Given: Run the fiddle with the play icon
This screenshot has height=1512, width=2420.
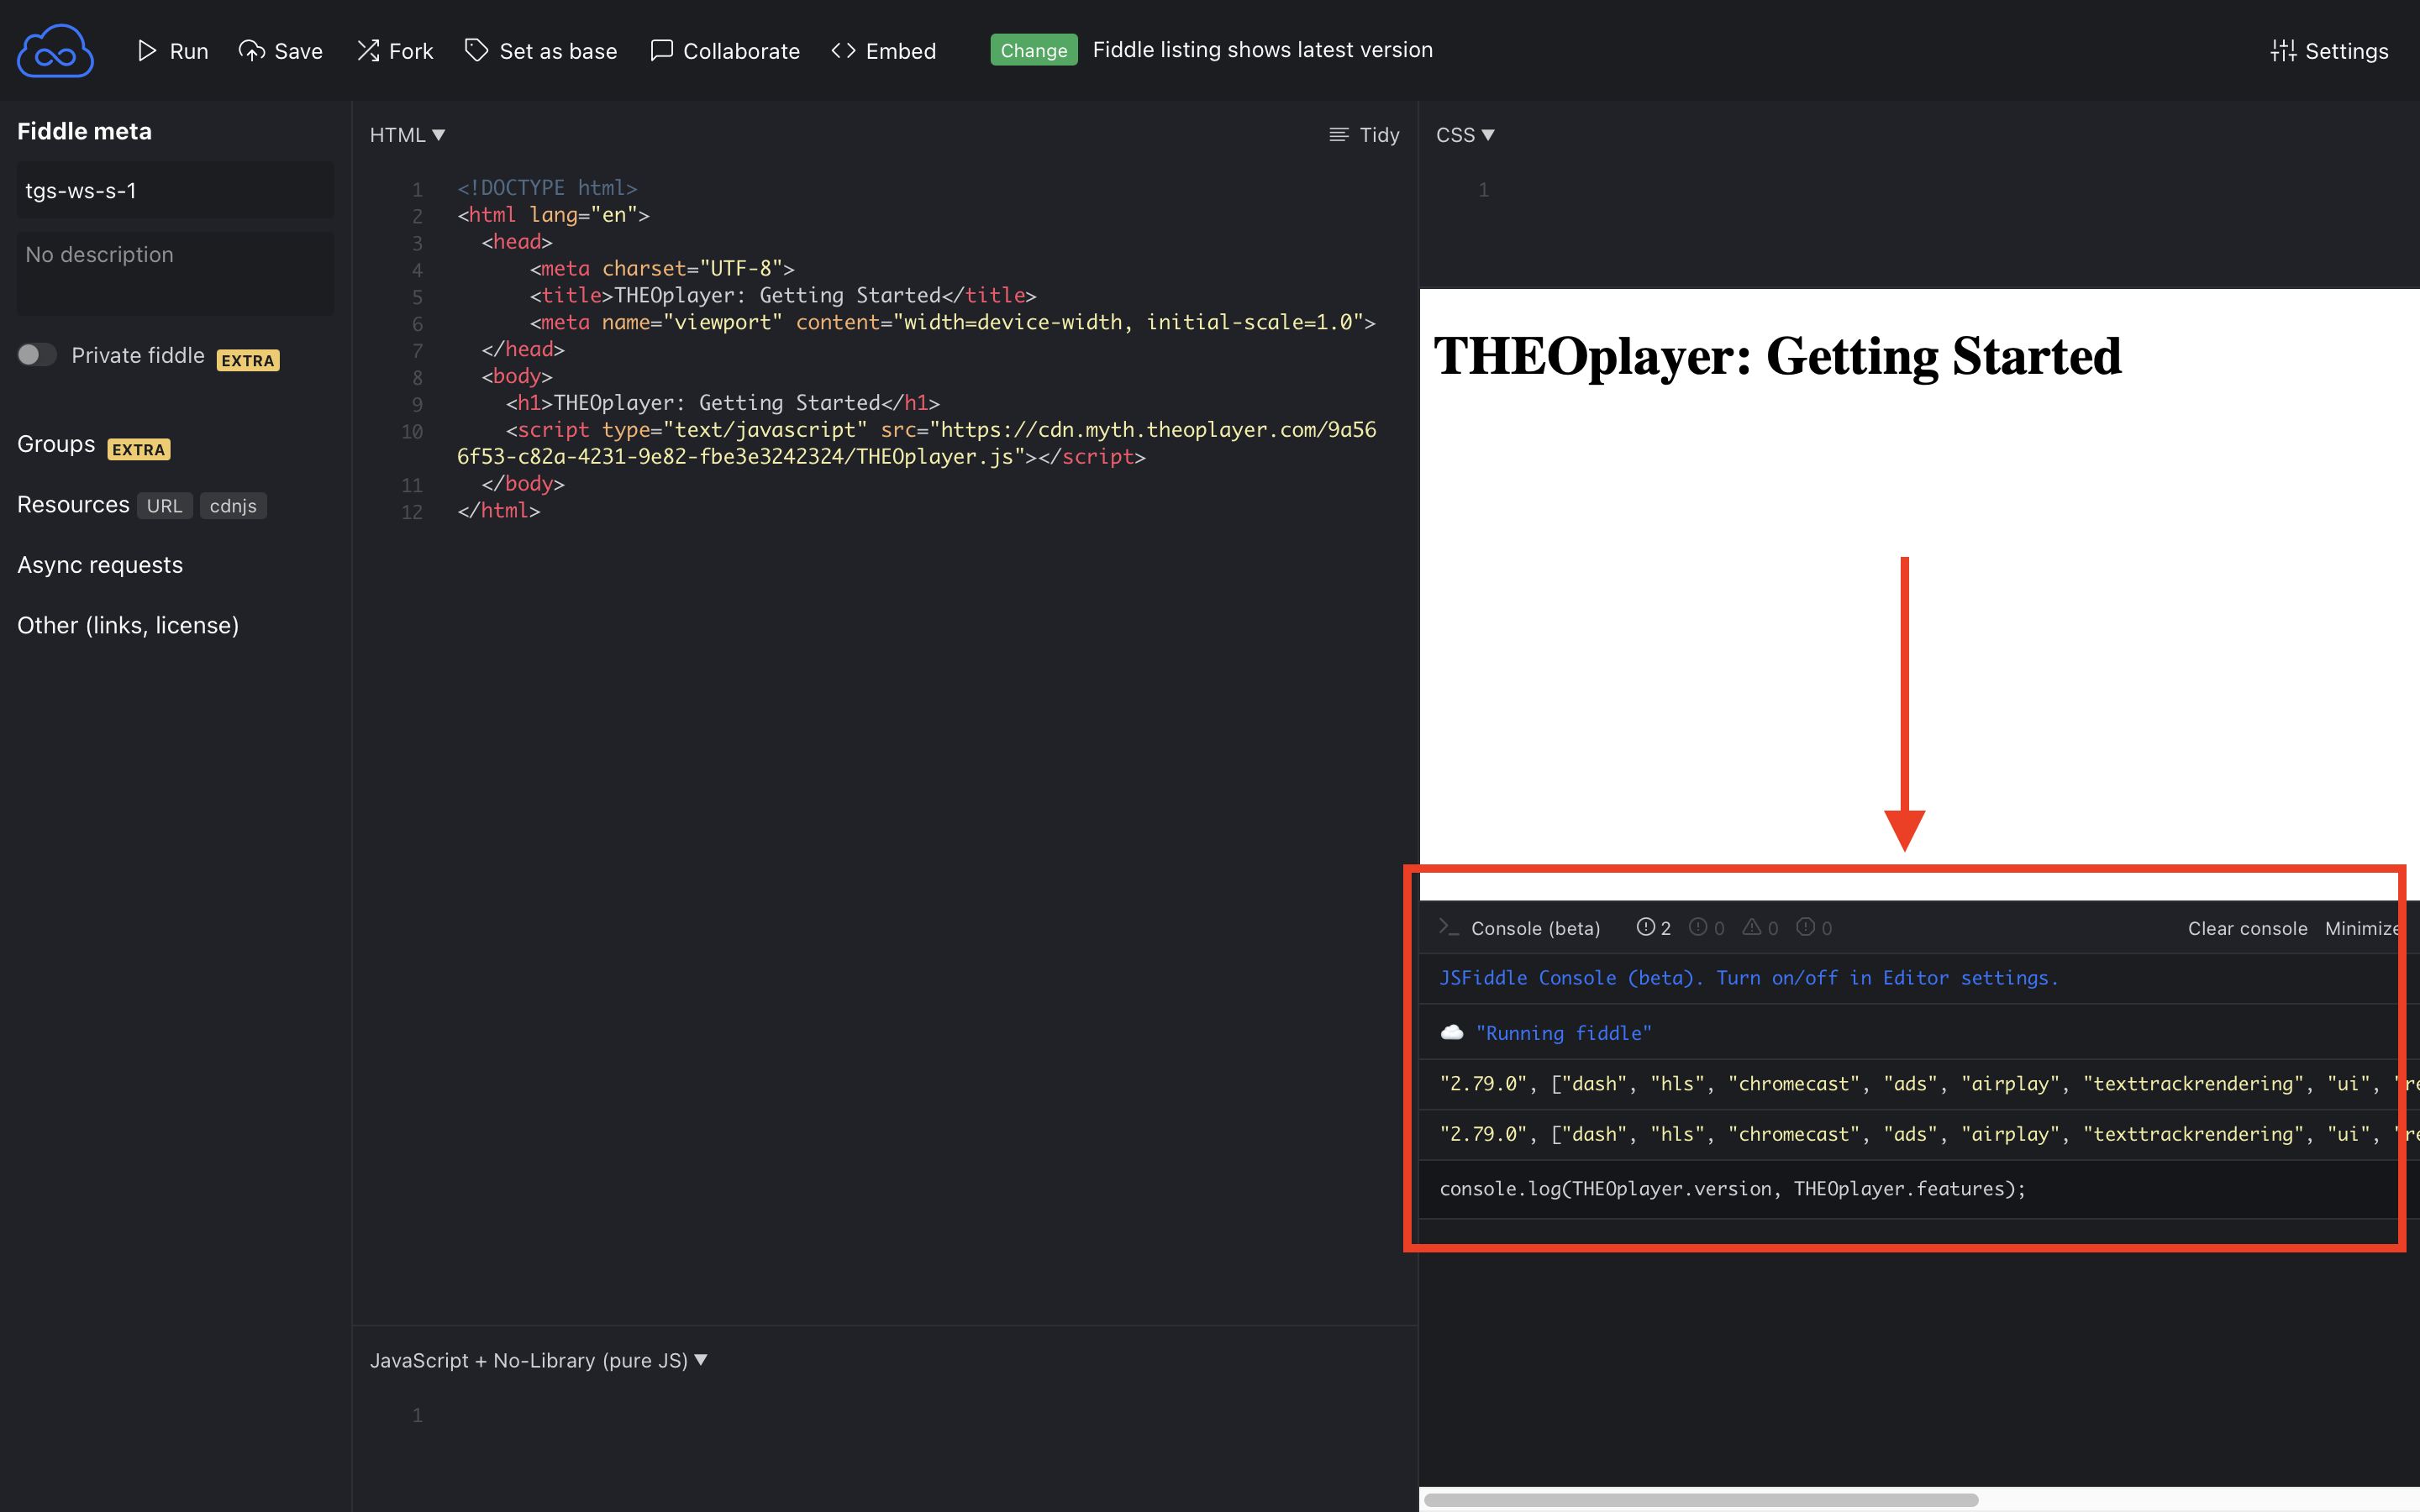Looking at the screenshot, I should pyautogui.click(x=147, y=50).
